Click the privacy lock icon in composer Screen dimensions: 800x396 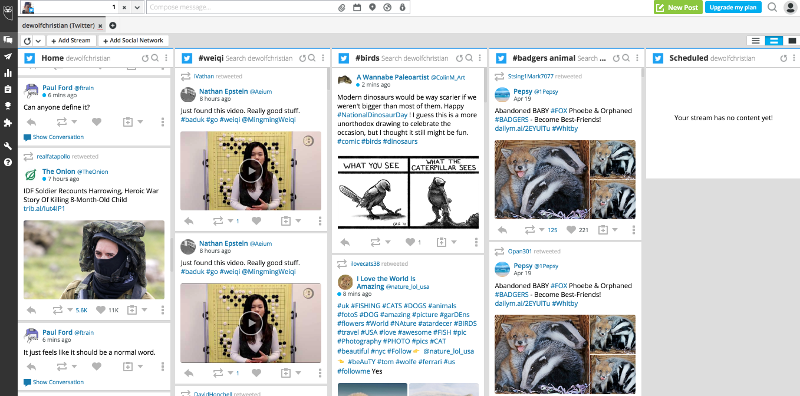402,7
